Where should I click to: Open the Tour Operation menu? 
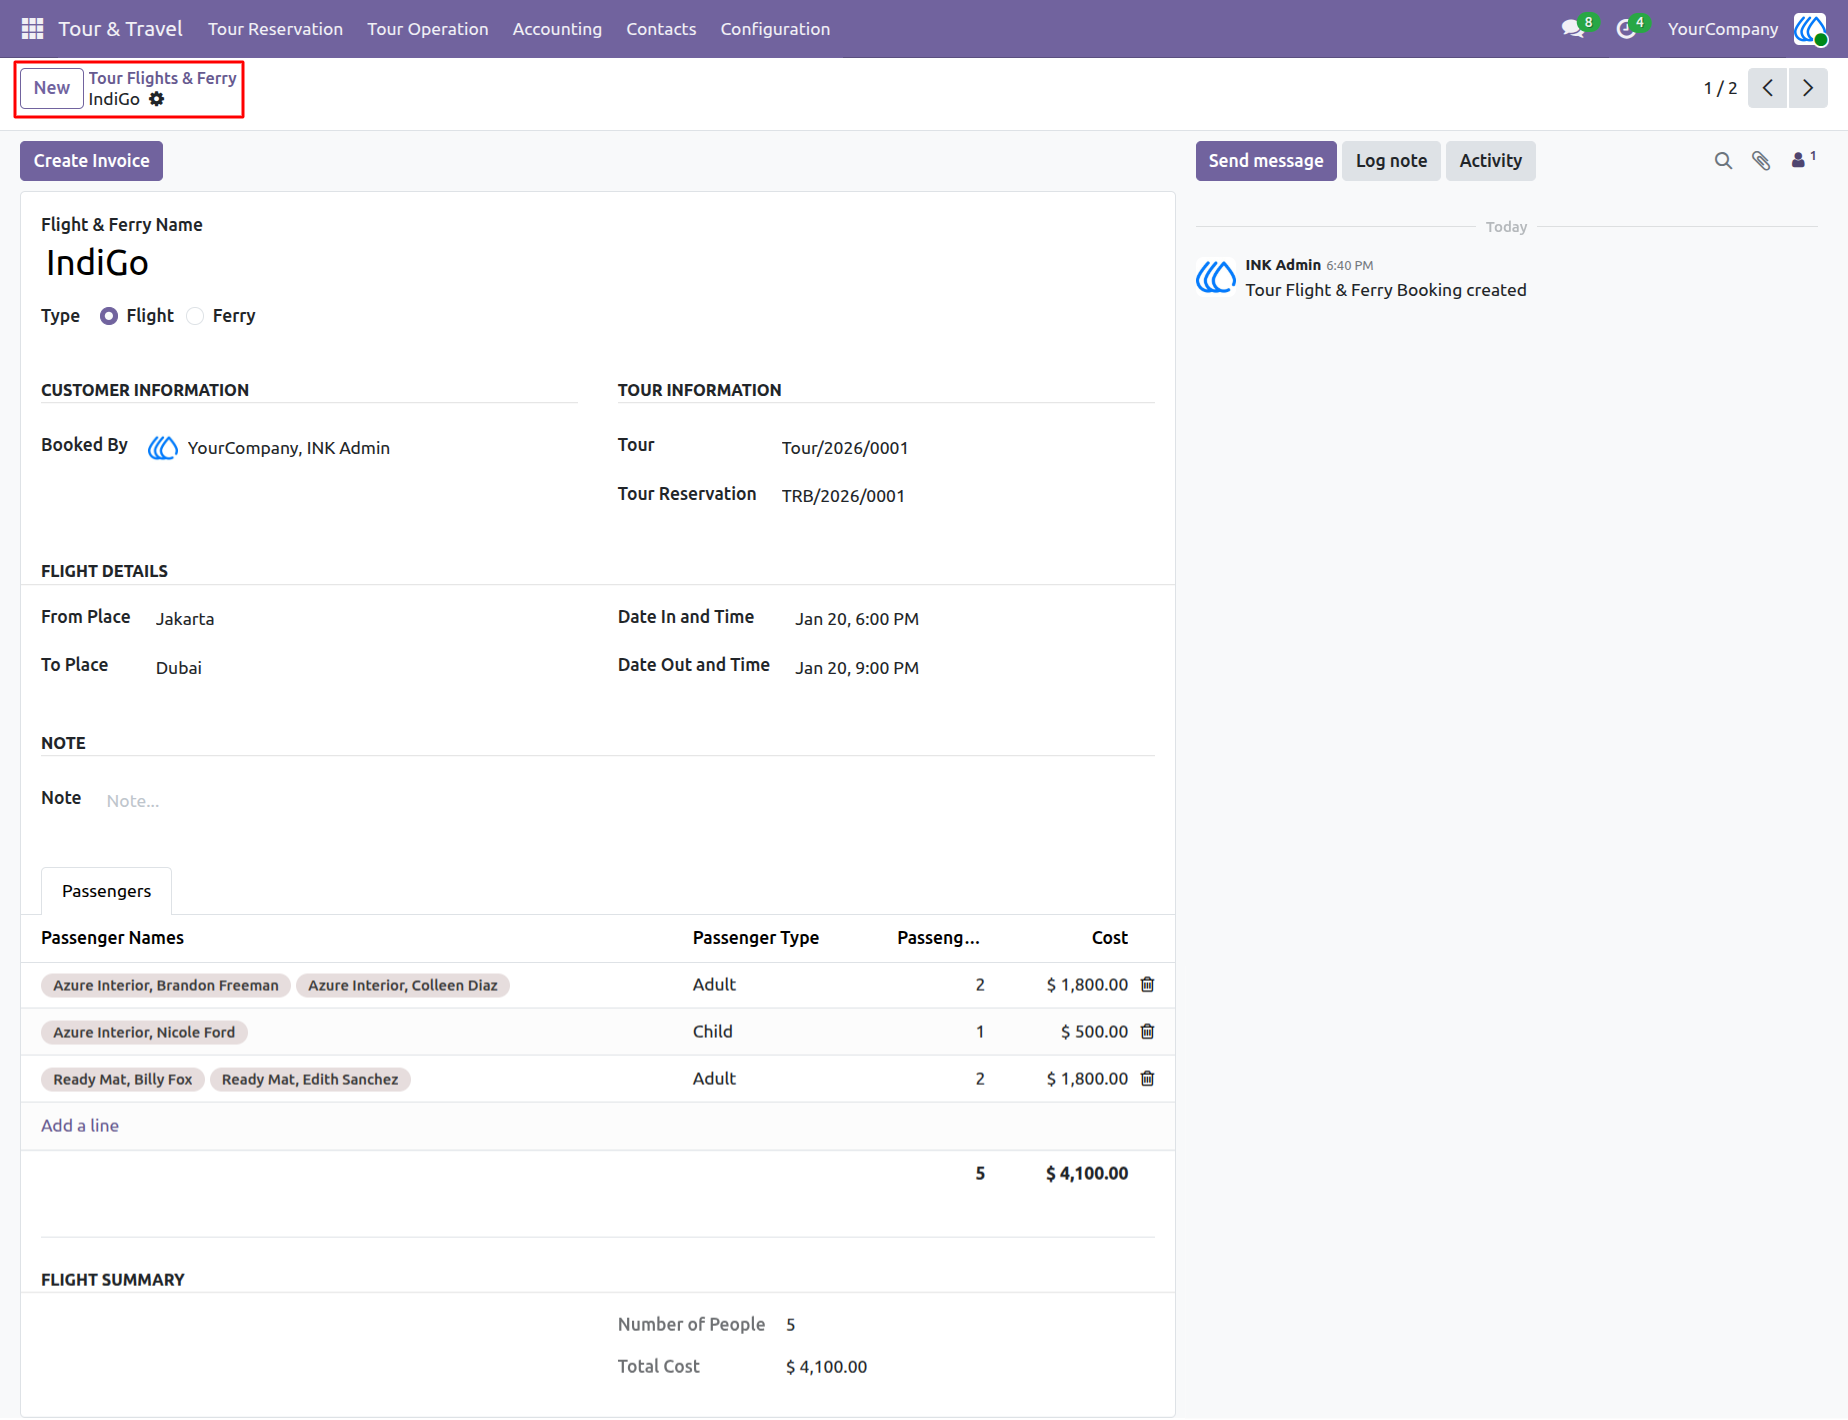(x=427, y=29)
